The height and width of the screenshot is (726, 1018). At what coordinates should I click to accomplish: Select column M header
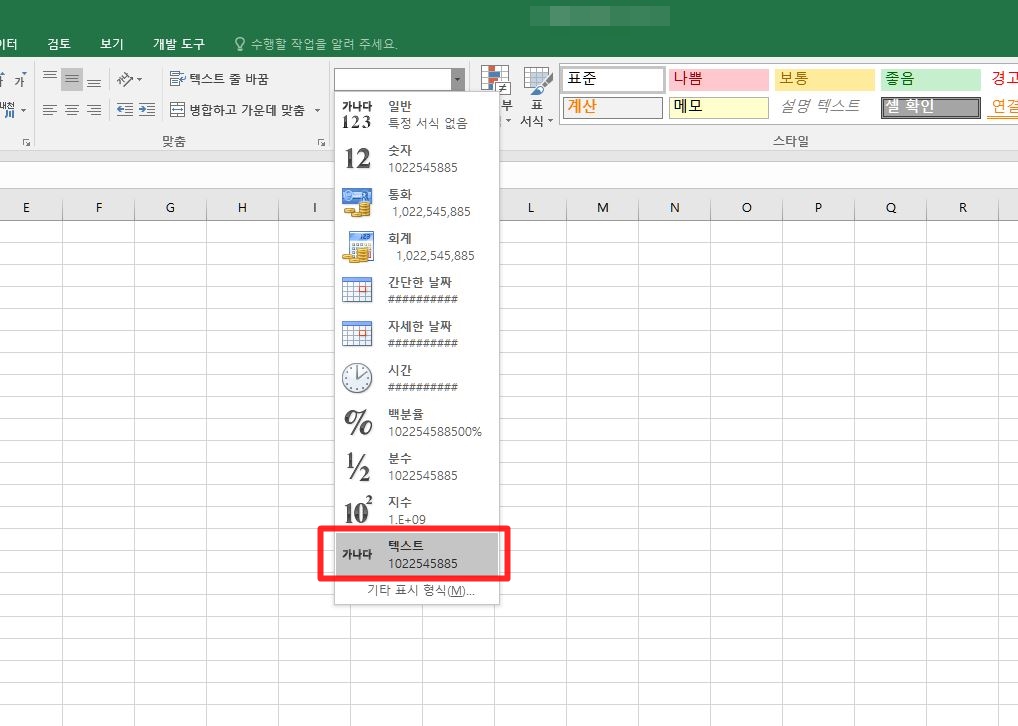[x=602, y=208]
